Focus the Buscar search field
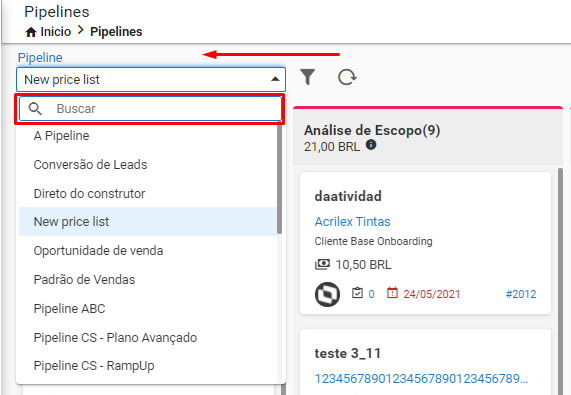Viewport: 571px width, 395px height. pyautogui.click(x=150, y=108)
